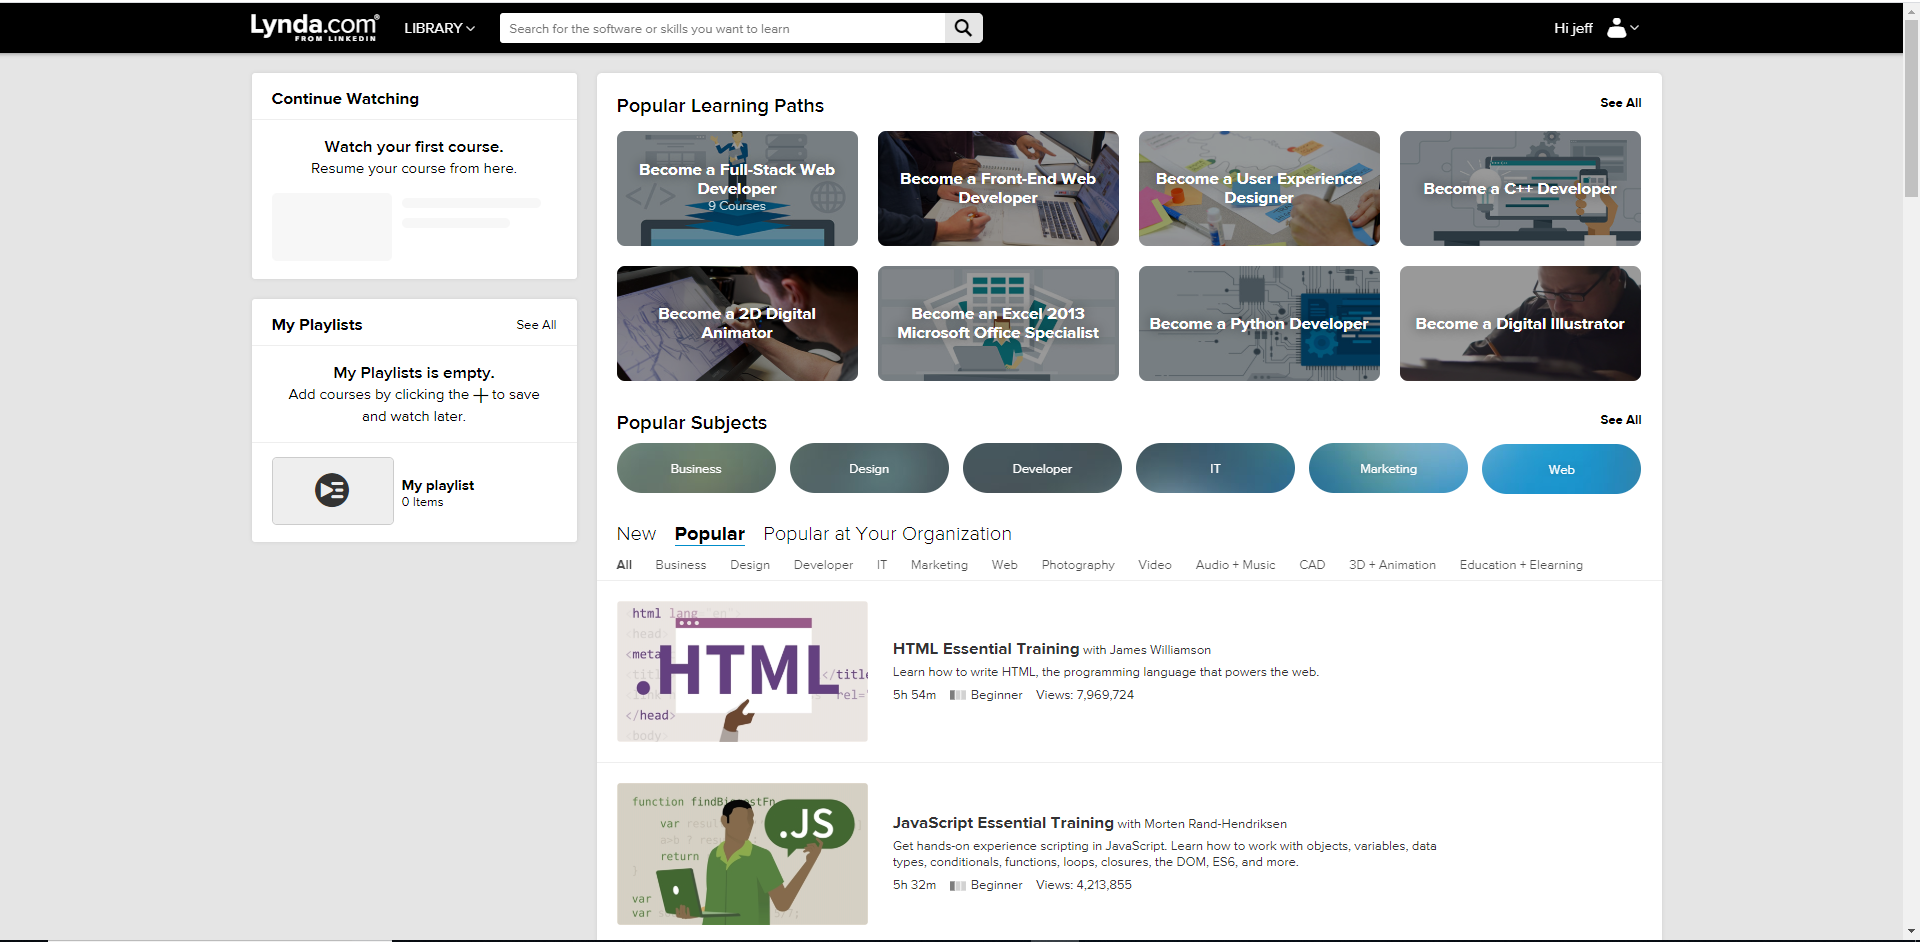
Task: Click the Business subject button
Action: click(696, 468)
